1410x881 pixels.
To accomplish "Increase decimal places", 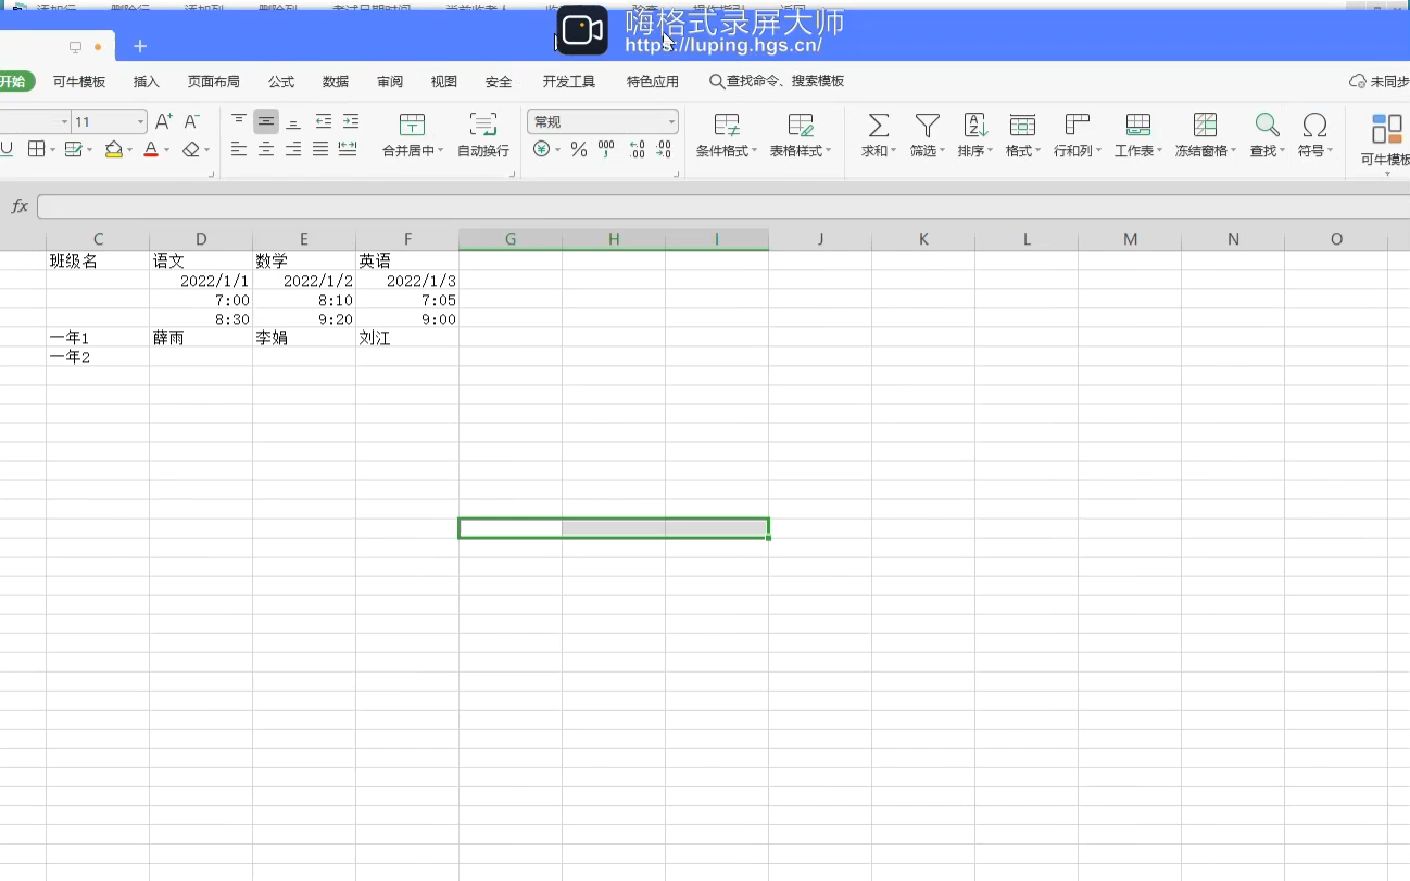I will pos(637,149).
